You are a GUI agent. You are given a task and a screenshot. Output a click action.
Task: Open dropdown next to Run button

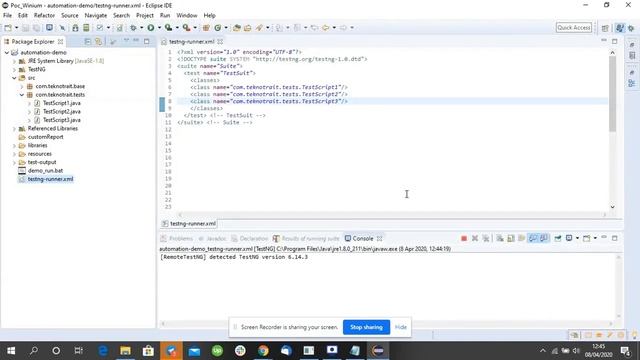click(x=159, y=28)
